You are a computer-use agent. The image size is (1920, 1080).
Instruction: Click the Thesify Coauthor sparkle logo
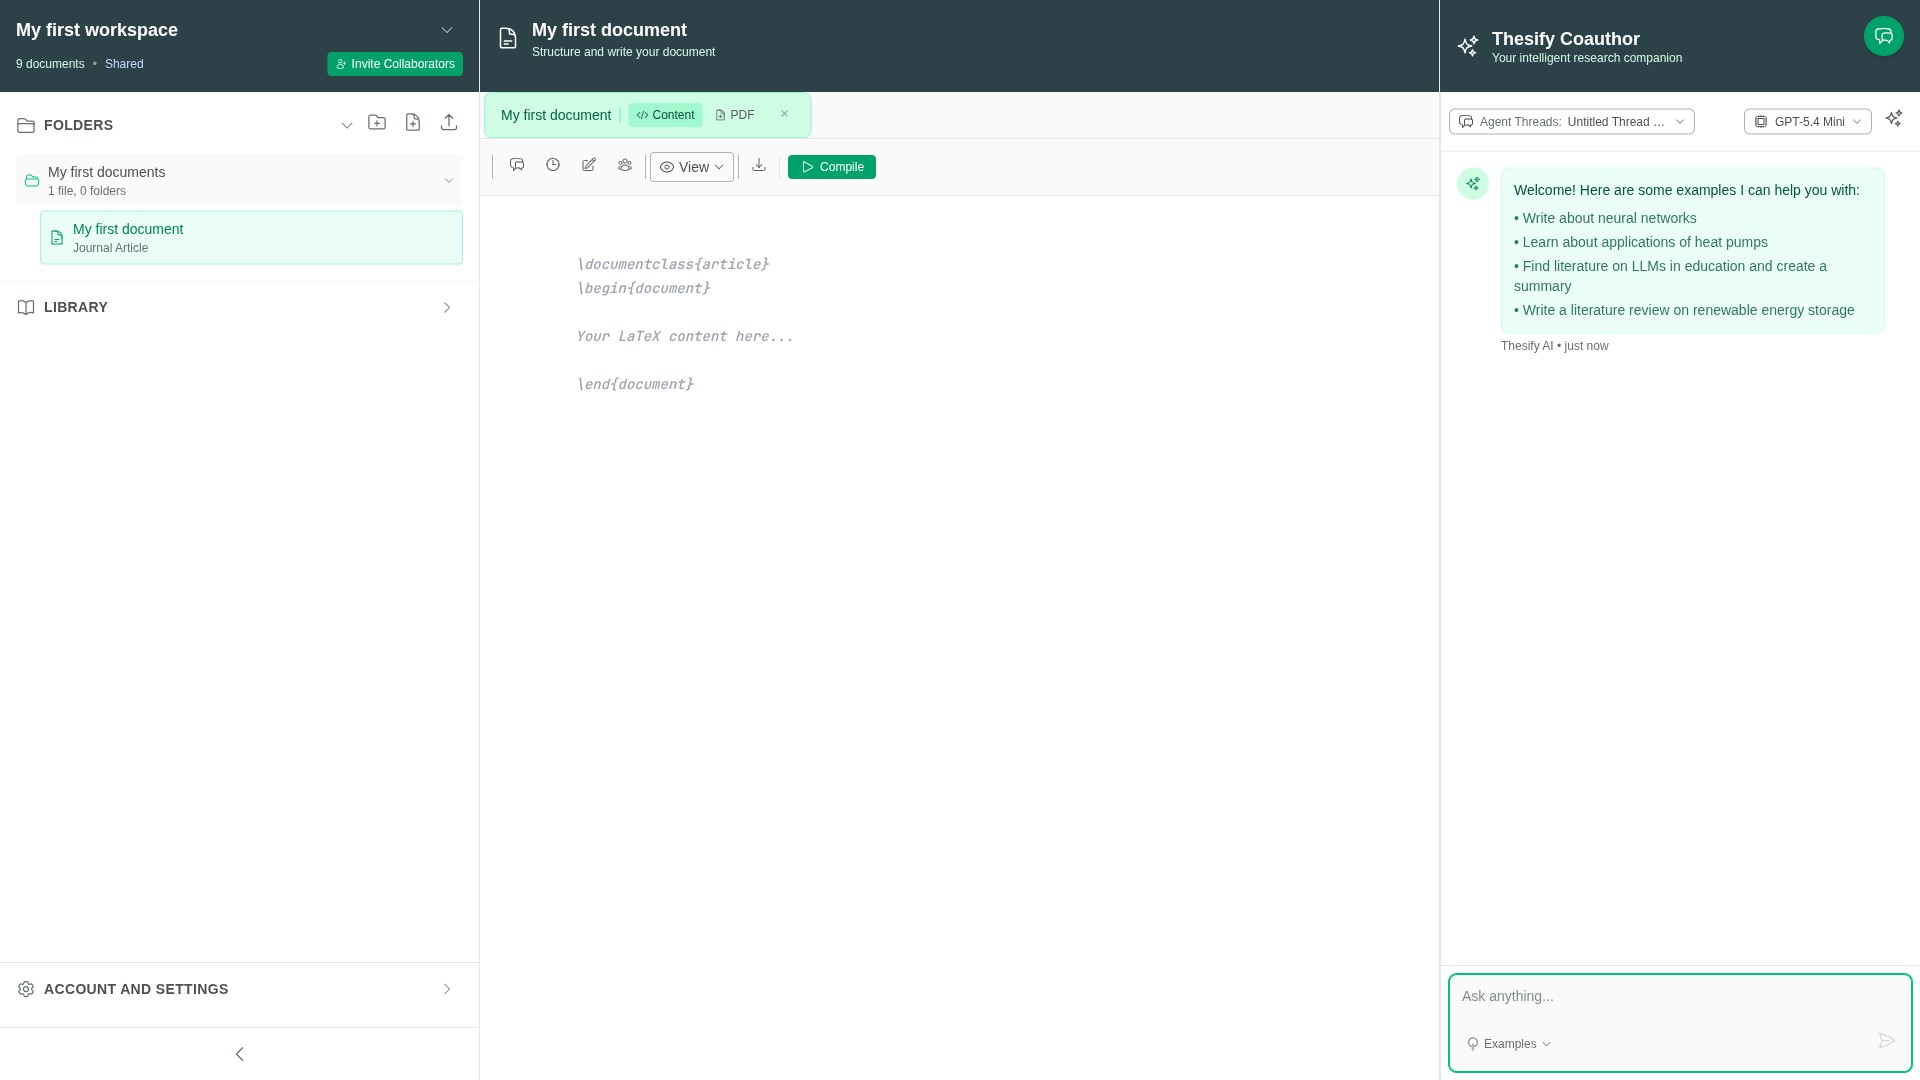tap(1468, 47)
